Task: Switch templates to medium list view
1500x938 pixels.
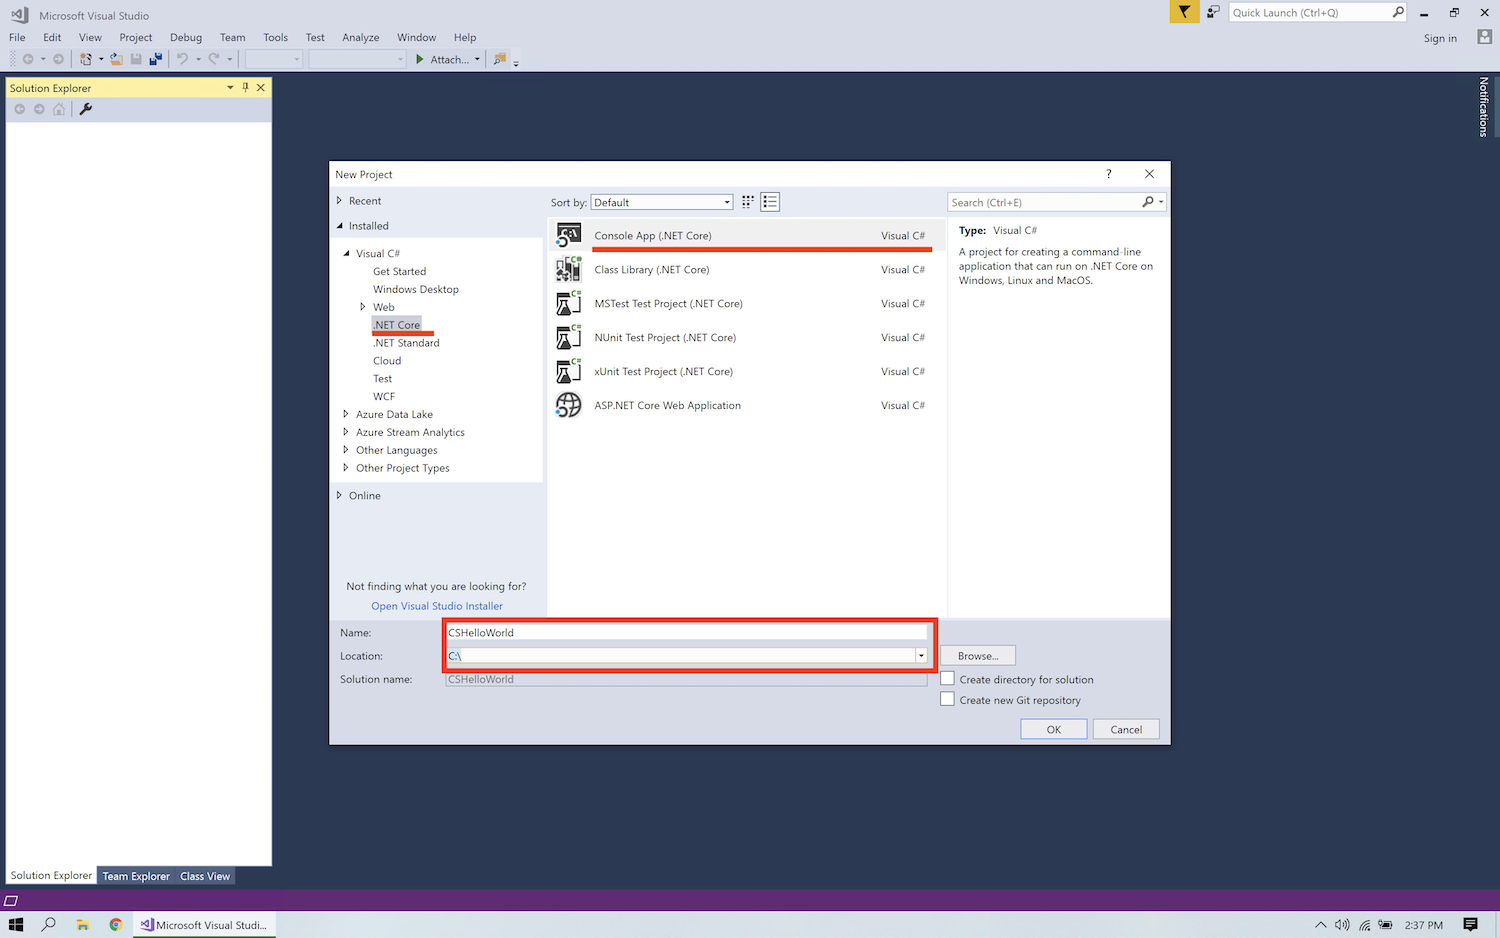Action: [770, 202]
